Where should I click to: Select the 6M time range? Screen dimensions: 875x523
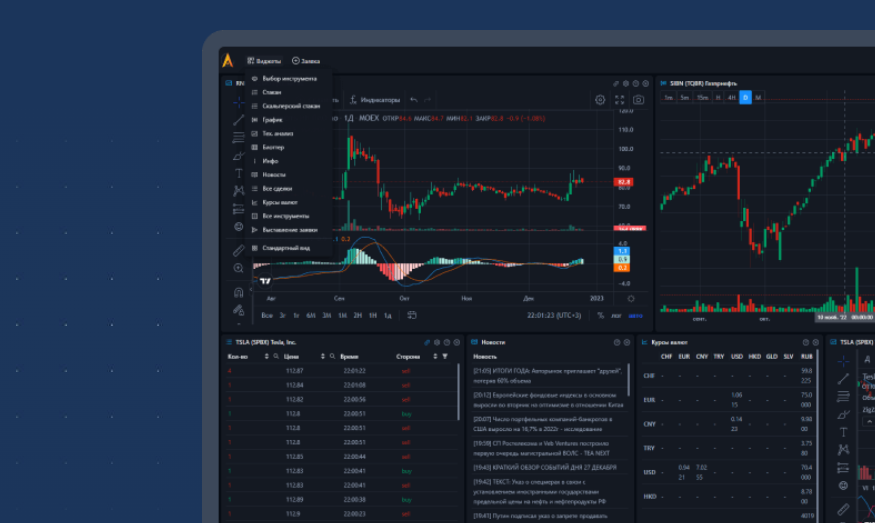(x=311, y=315)
